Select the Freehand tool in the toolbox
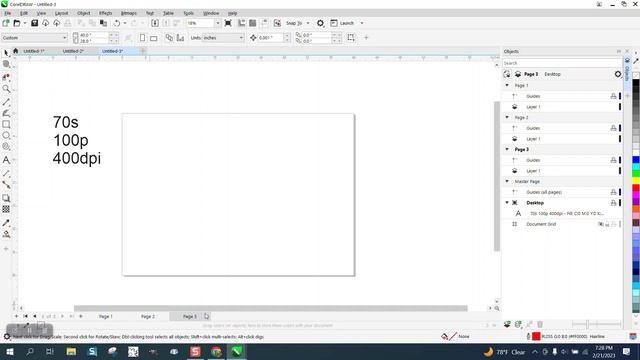This screenshot has height=360, width=640. (x=6, y=102)
